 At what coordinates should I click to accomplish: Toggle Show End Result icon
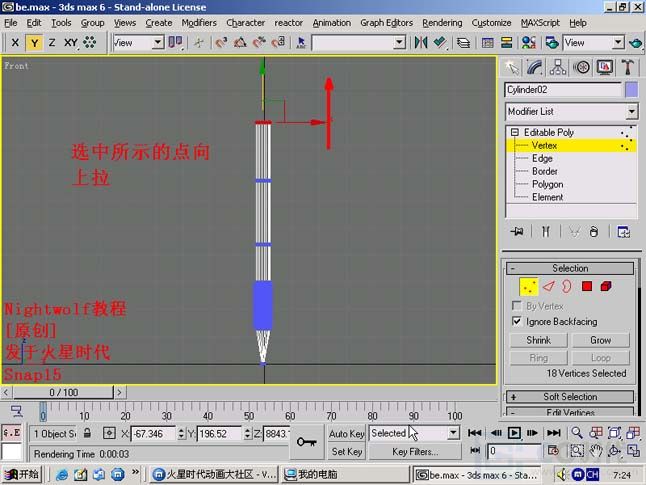545,232
